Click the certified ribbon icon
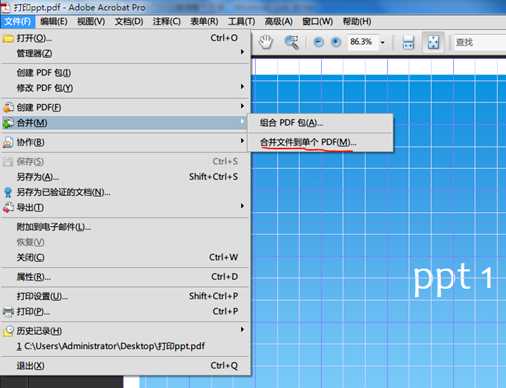The image size is (506, 388). (8, 192)
